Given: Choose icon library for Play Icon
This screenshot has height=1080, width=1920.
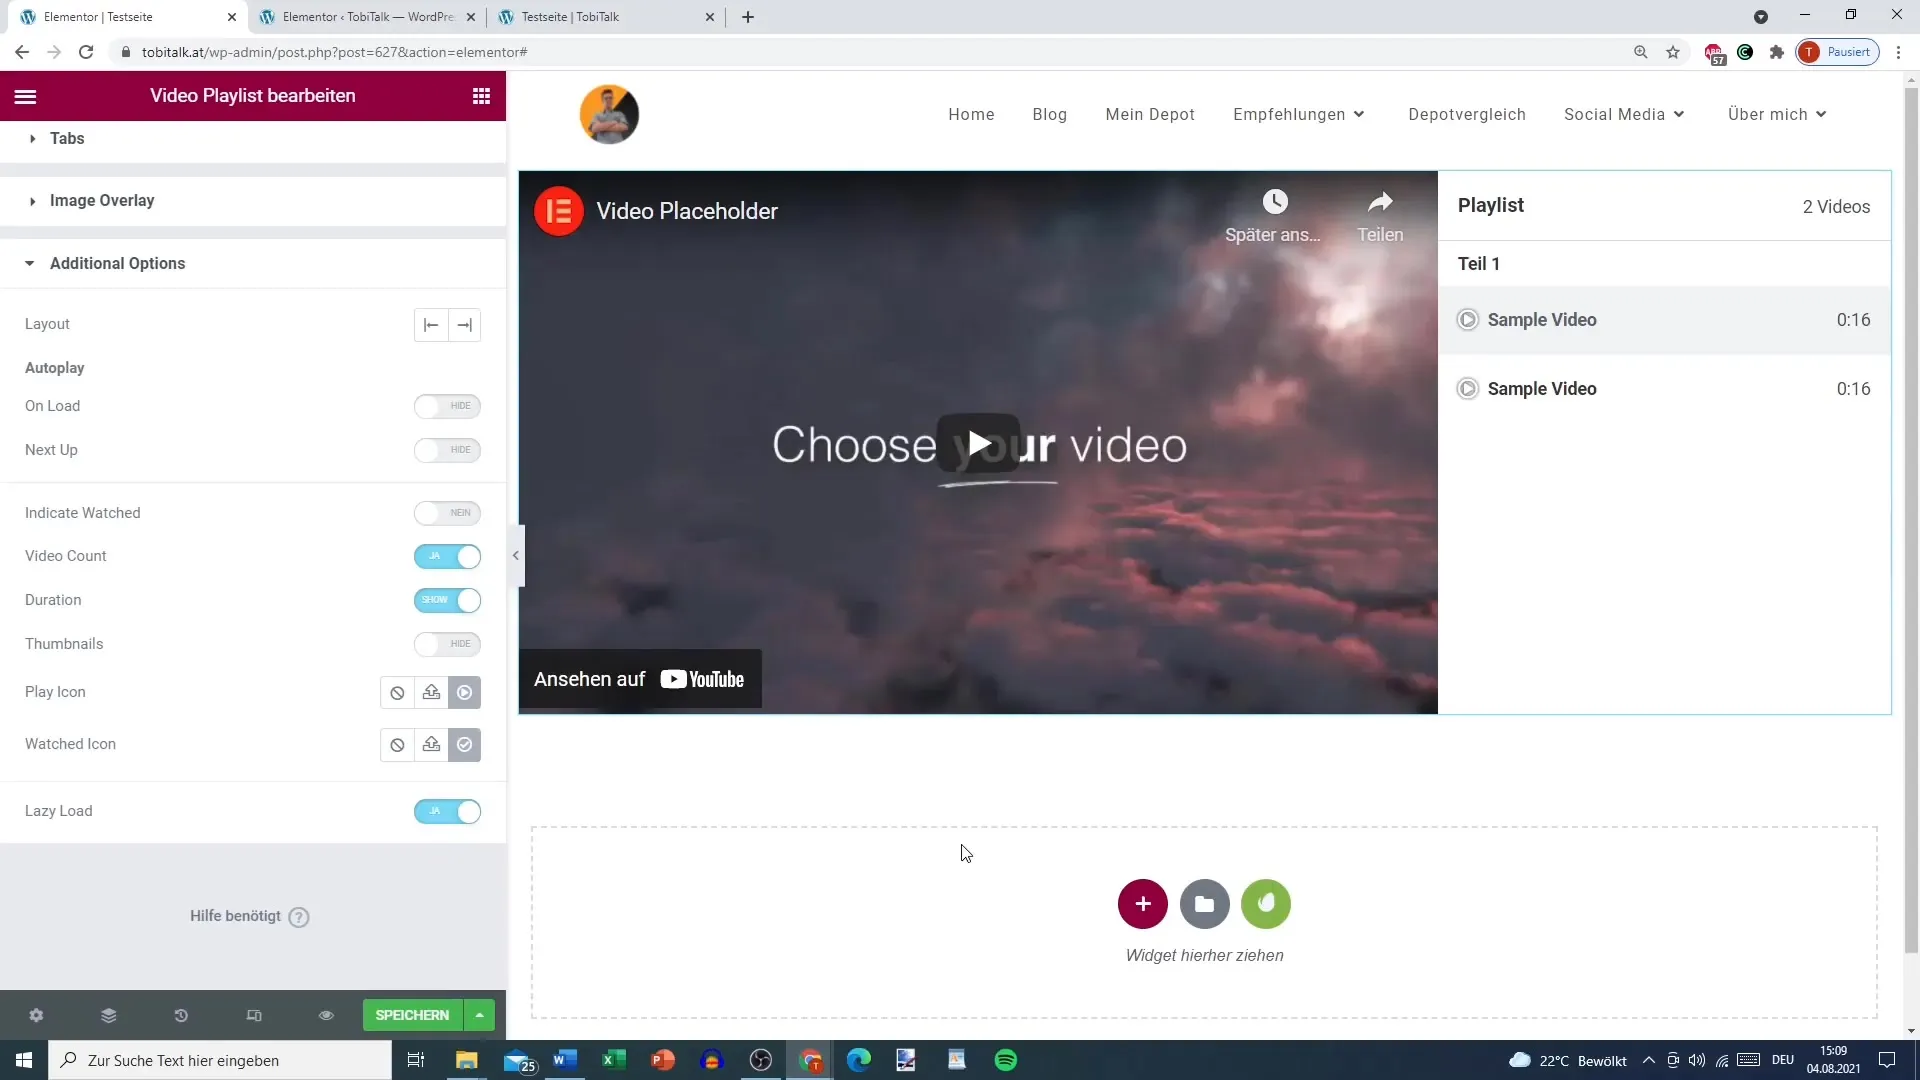Looking at the screenshot, I should coord(465,693).
